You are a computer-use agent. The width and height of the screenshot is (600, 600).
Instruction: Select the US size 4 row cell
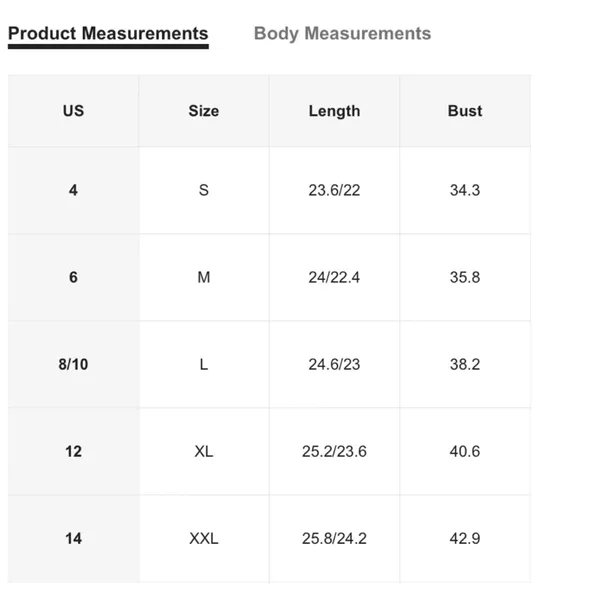coord(73,190)
